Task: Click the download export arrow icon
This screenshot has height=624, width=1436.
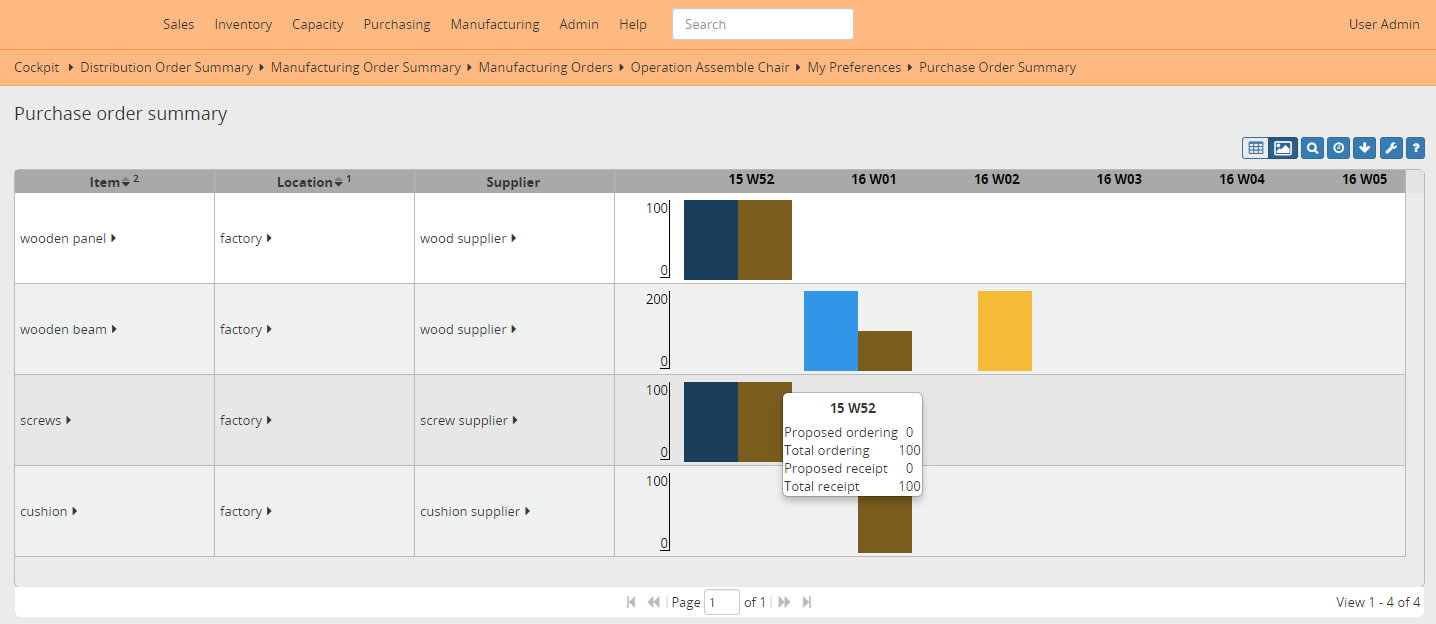Action: [x=1364, y=148]
